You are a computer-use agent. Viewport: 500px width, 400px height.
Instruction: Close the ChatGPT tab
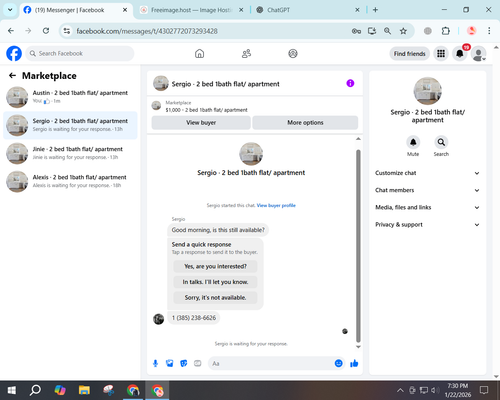click(357, 10)
